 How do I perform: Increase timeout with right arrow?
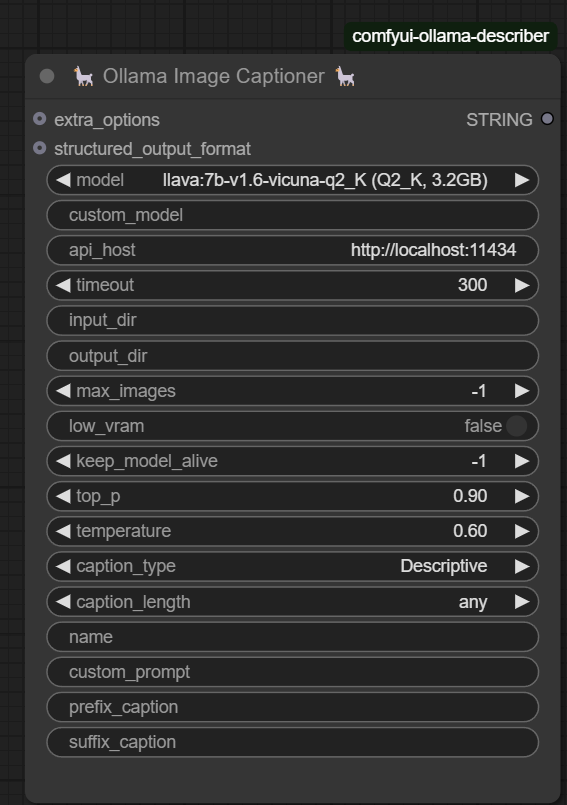pyautogui.click(x=522, y=285)
